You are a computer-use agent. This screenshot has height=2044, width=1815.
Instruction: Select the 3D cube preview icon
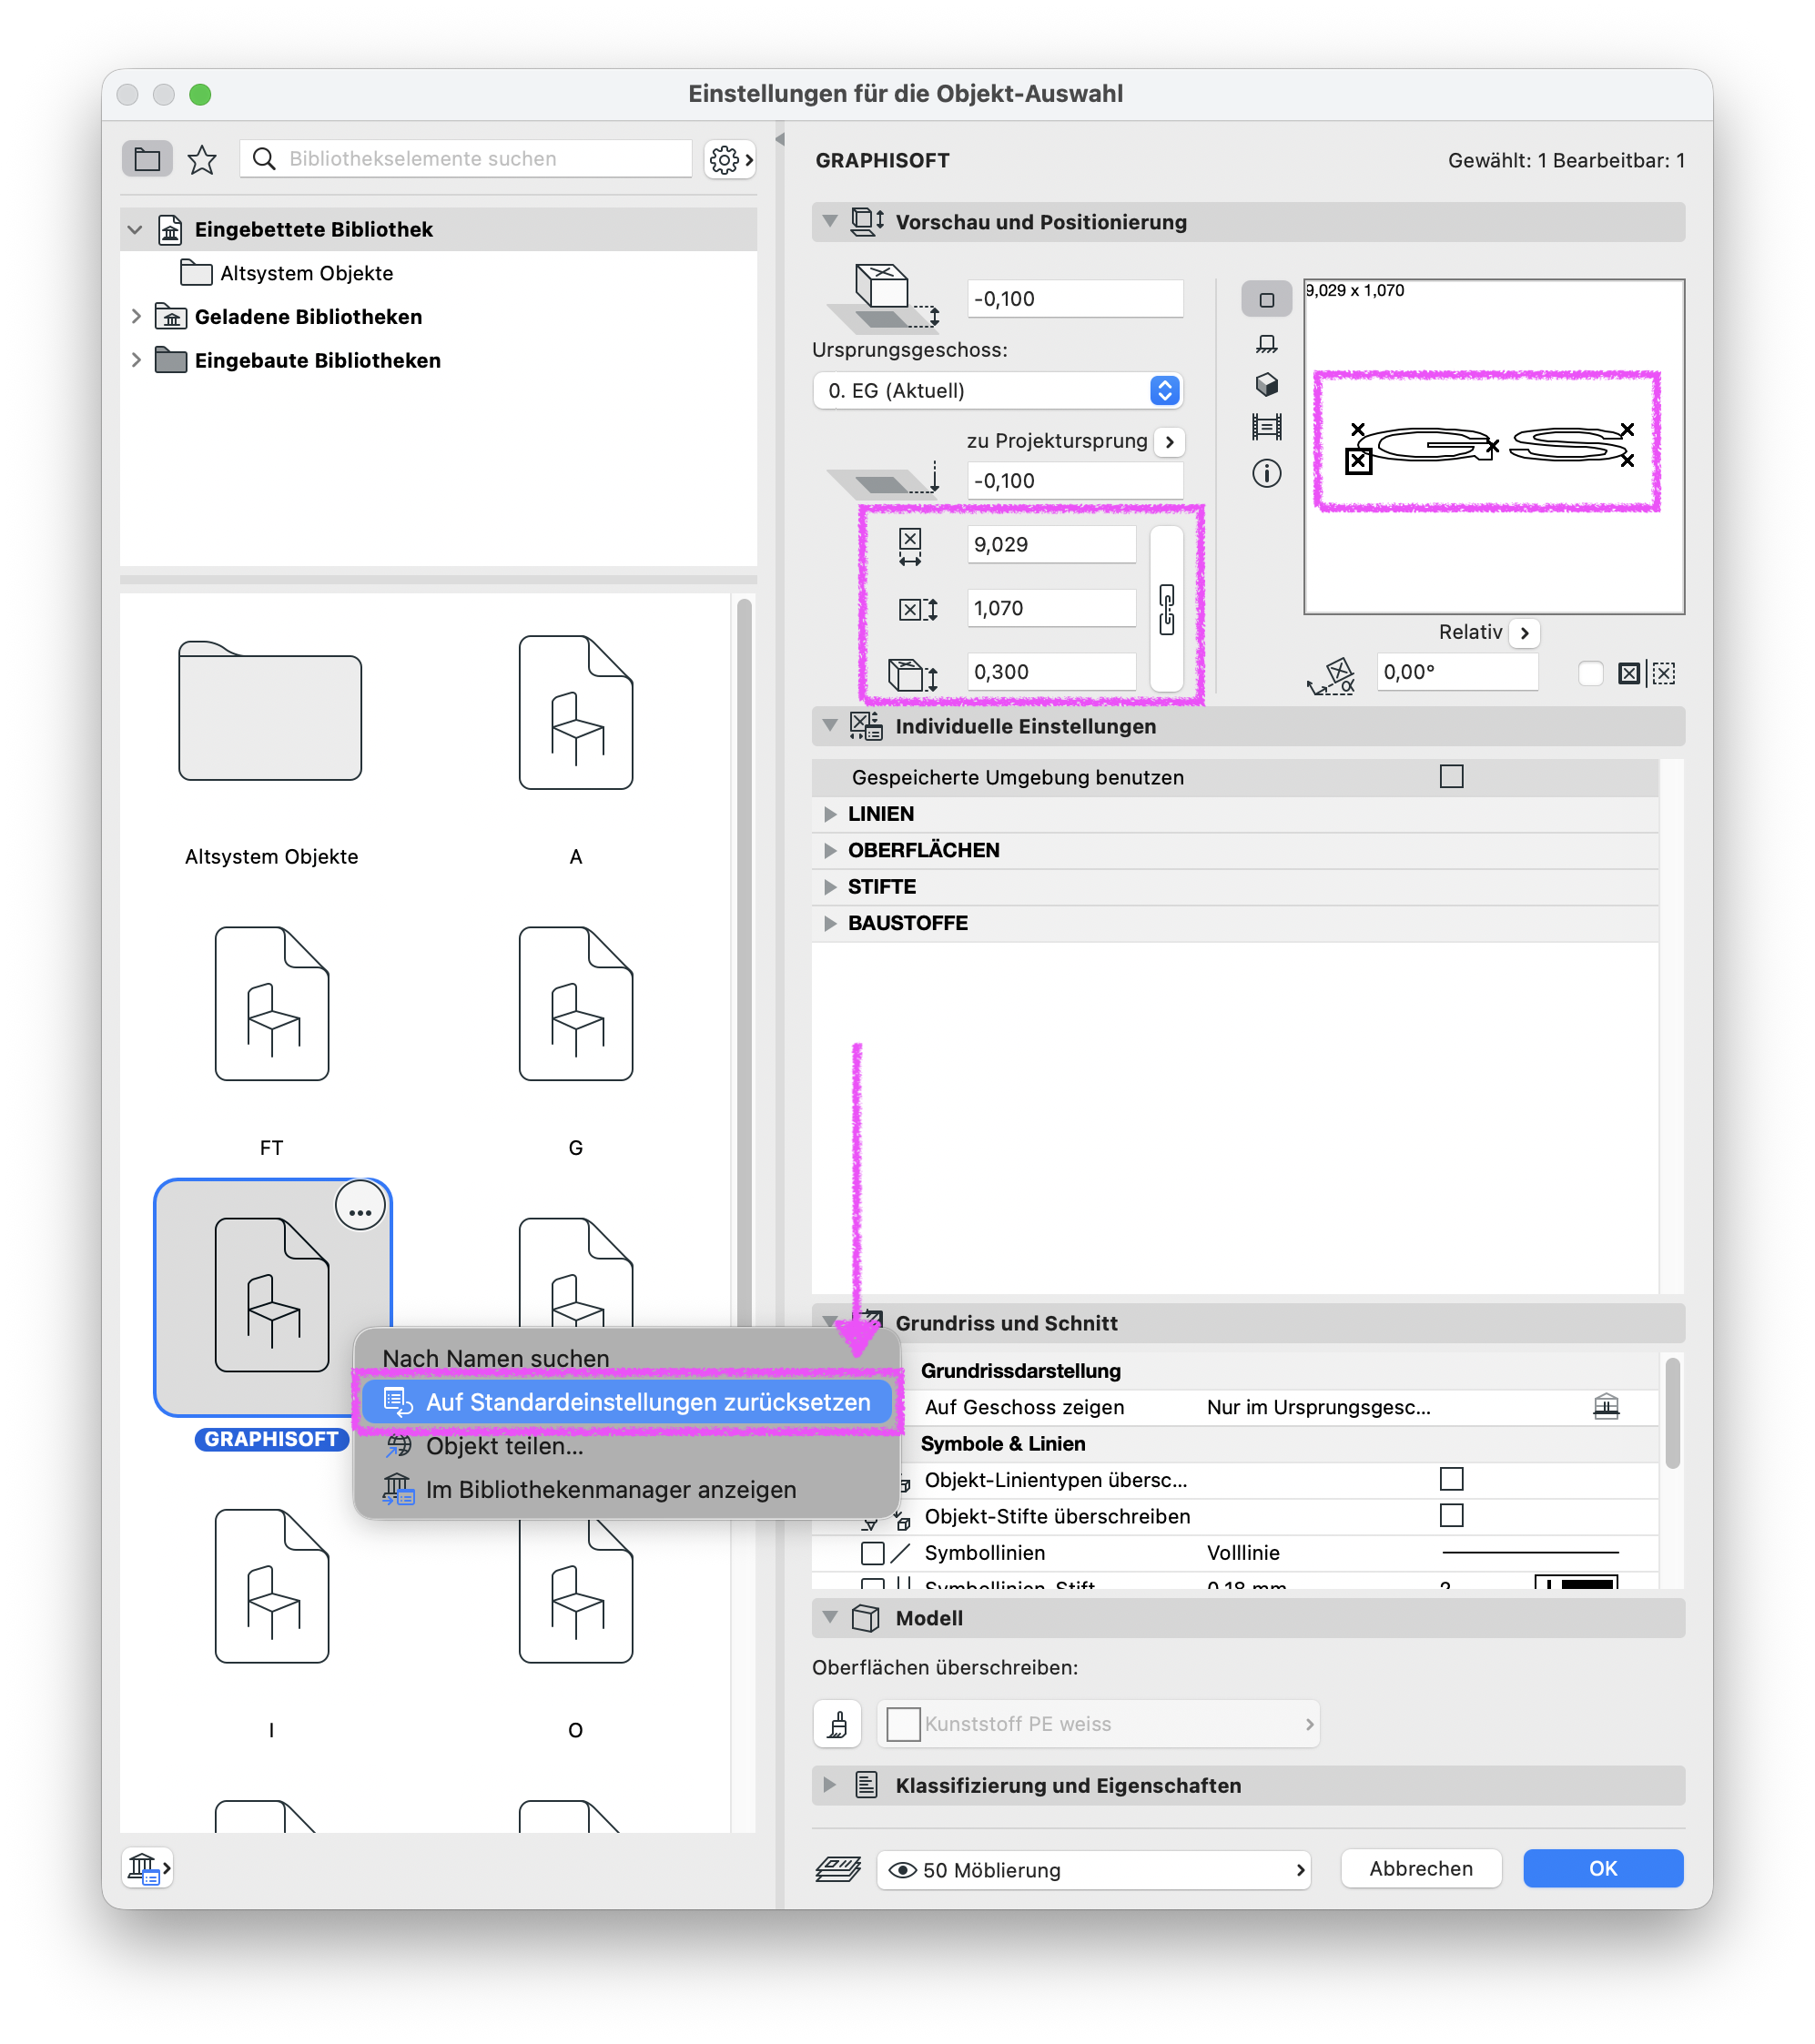(1266, 385)
